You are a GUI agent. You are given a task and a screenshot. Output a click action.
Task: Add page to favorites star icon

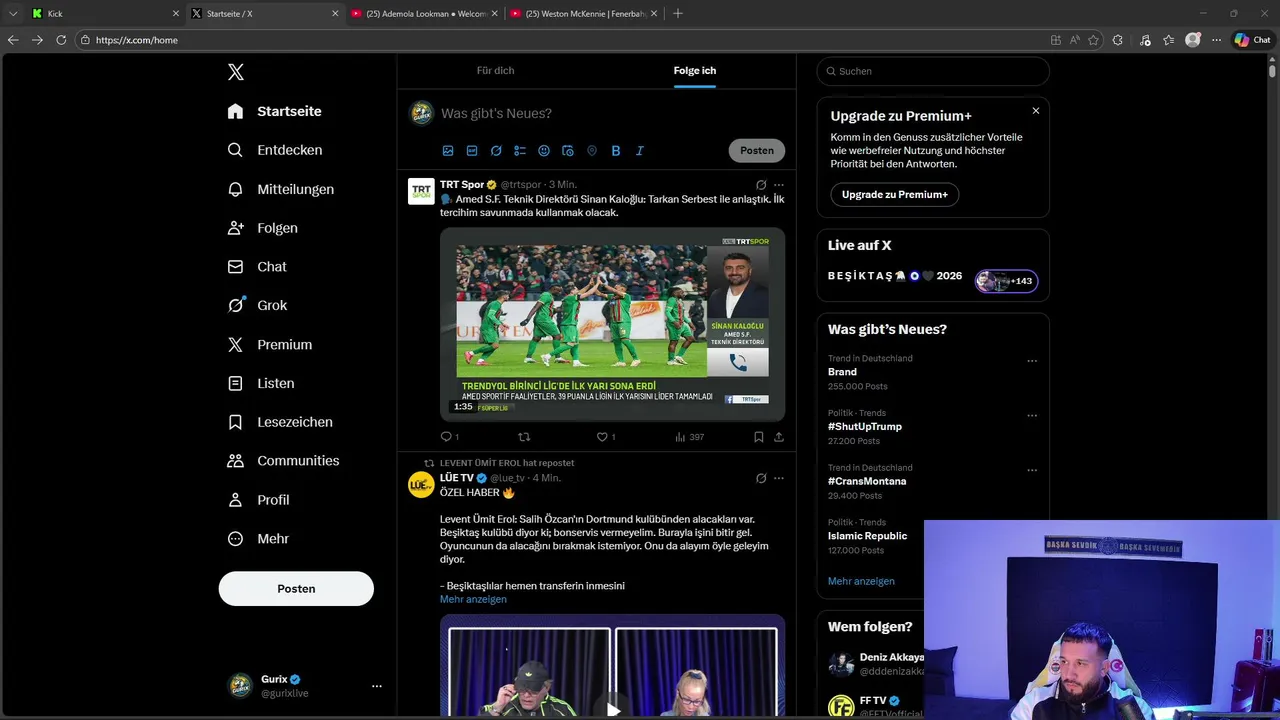(1093, 40)
